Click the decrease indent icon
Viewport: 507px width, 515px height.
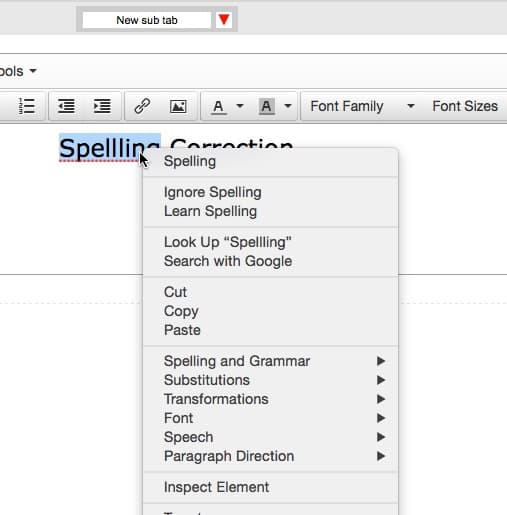pyautogui.click(x=66, y=106)
